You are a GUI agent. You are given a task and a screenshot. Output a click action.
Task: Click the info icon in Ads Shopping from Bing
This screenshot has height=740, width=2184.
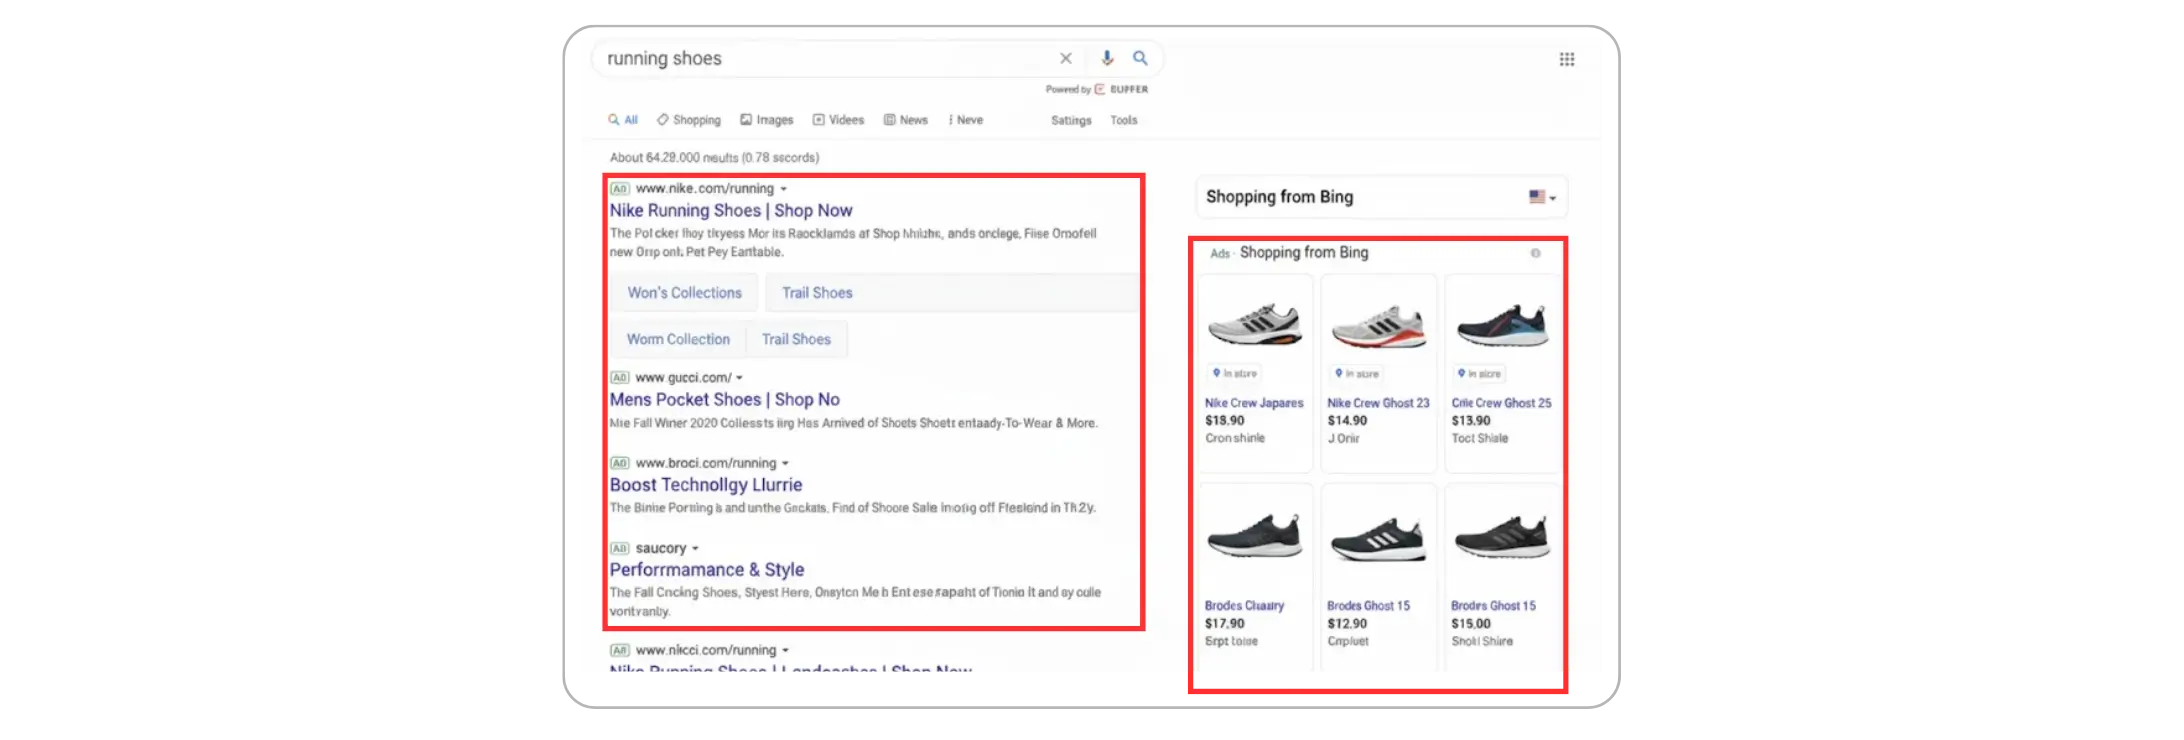[1536, 253]
